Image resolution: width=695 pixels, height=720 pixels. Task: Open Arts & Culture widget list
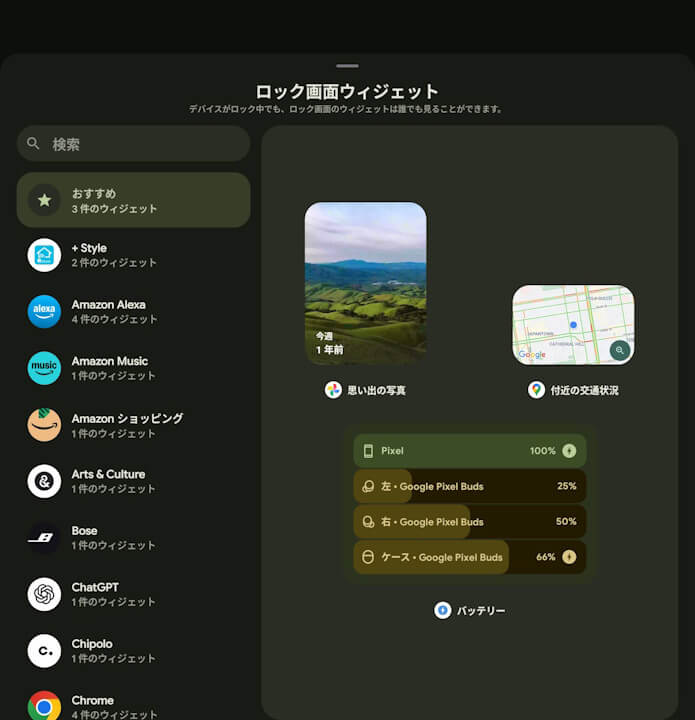click(x=134, y=481)
